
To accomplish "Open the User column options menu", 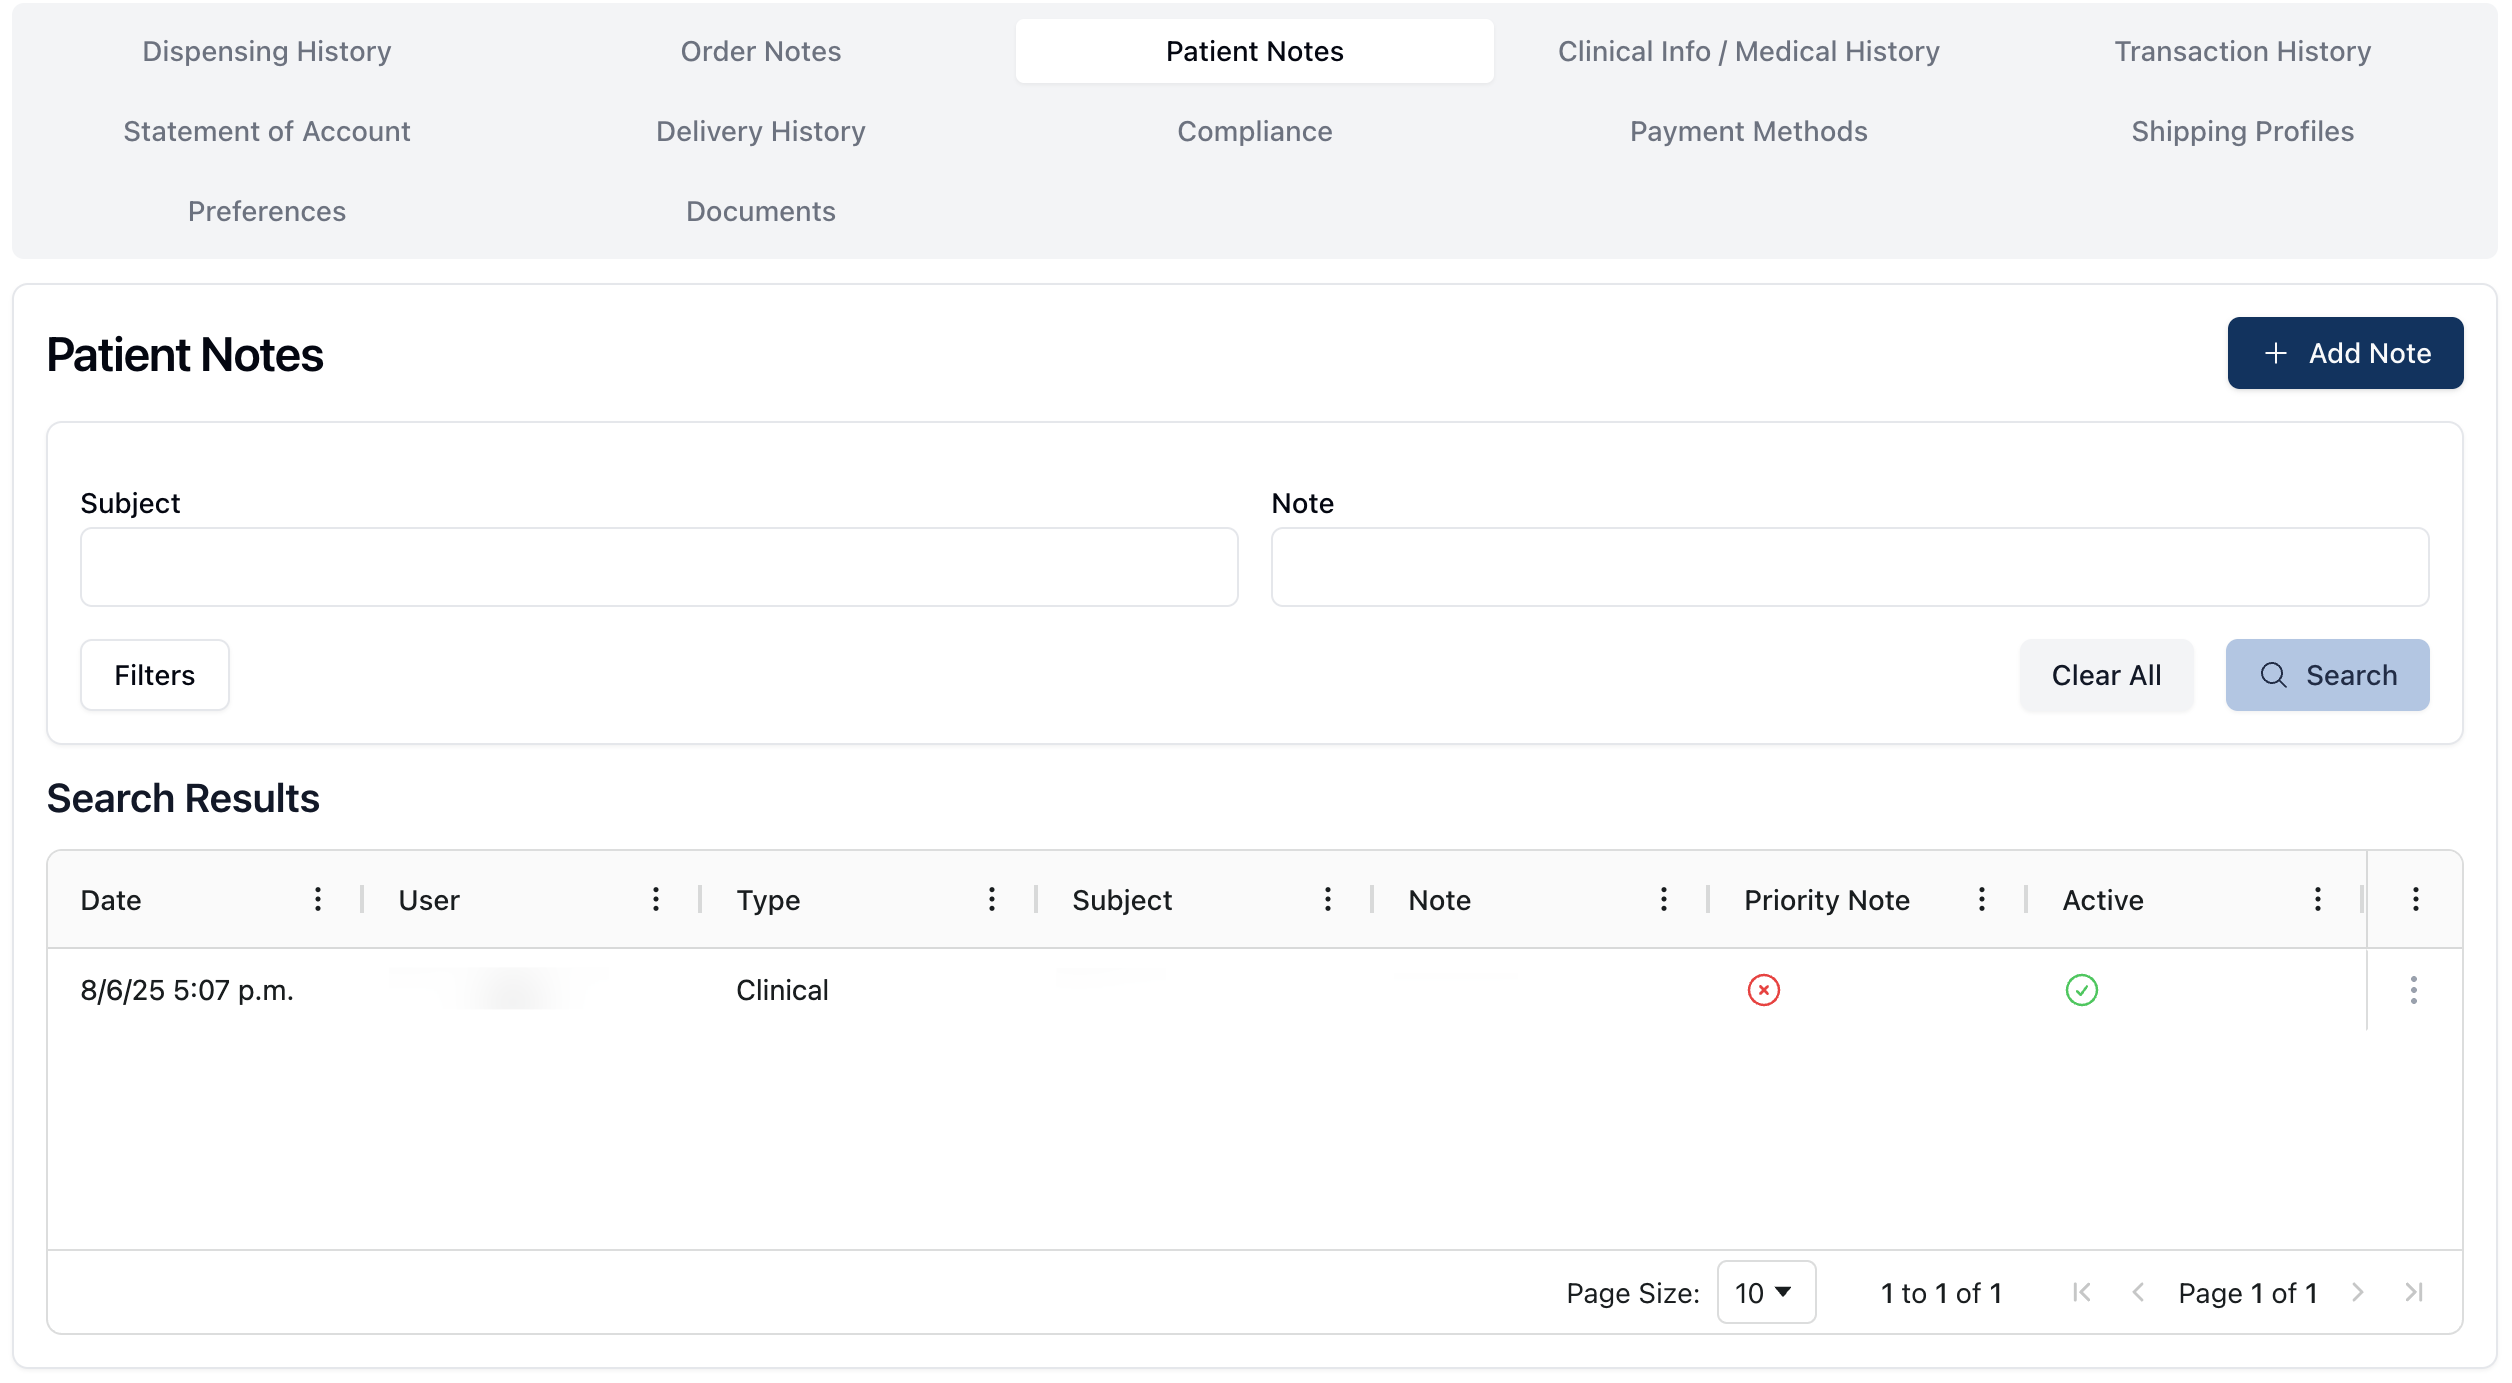I will [656, 899].
